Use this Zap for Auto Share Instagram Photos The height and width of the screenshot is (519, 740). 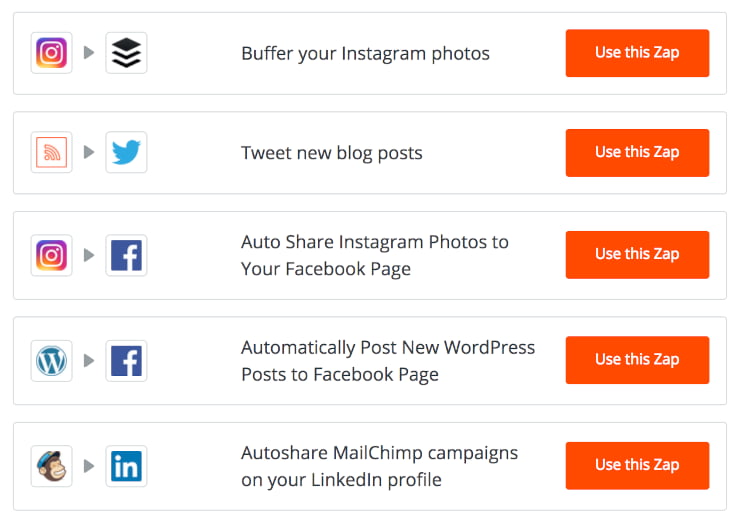click(x=637, y=255)
